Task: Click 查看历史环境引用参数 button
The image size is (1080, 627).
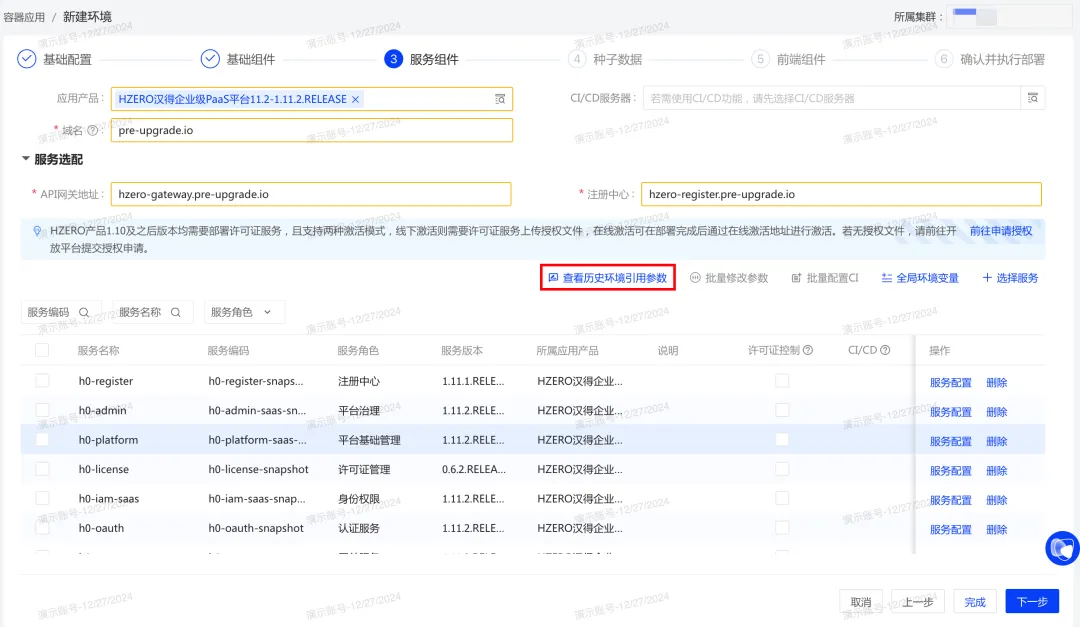Action: pos(608,278)
